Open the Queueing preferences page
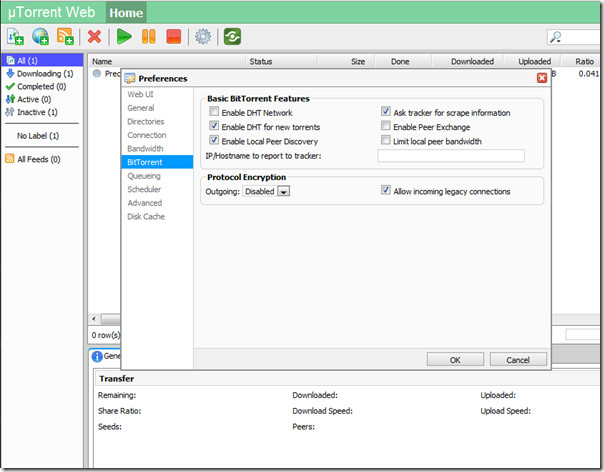604x472 pixels. (144, 176)
